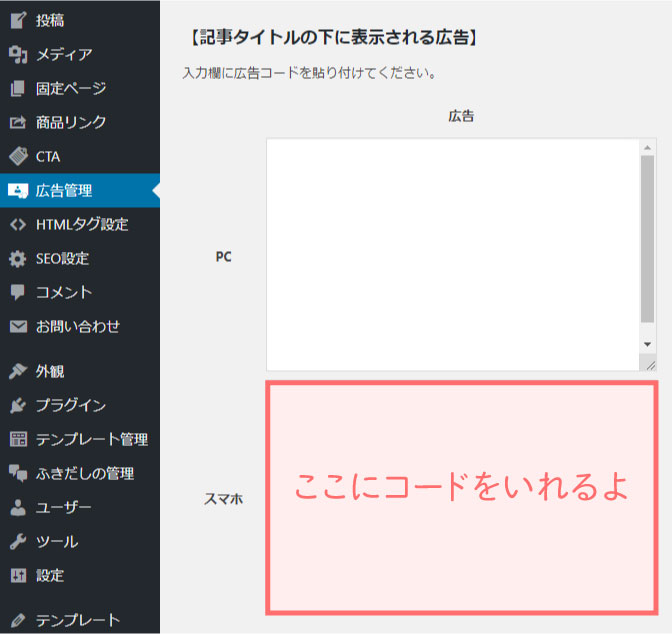
Task: Click the PC textarea resize handle
Action: [x=650, y=364]
